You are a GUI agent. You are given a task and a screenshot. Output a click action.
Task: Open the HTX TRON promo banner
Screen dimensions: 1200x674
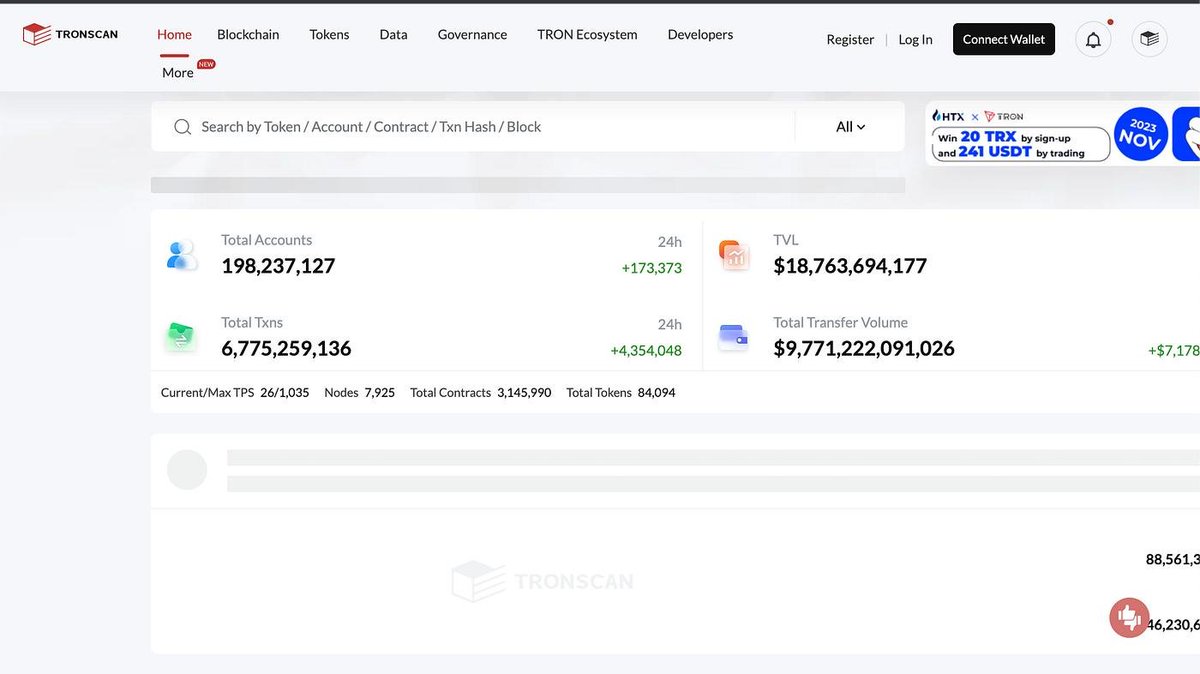[1060, 134]
